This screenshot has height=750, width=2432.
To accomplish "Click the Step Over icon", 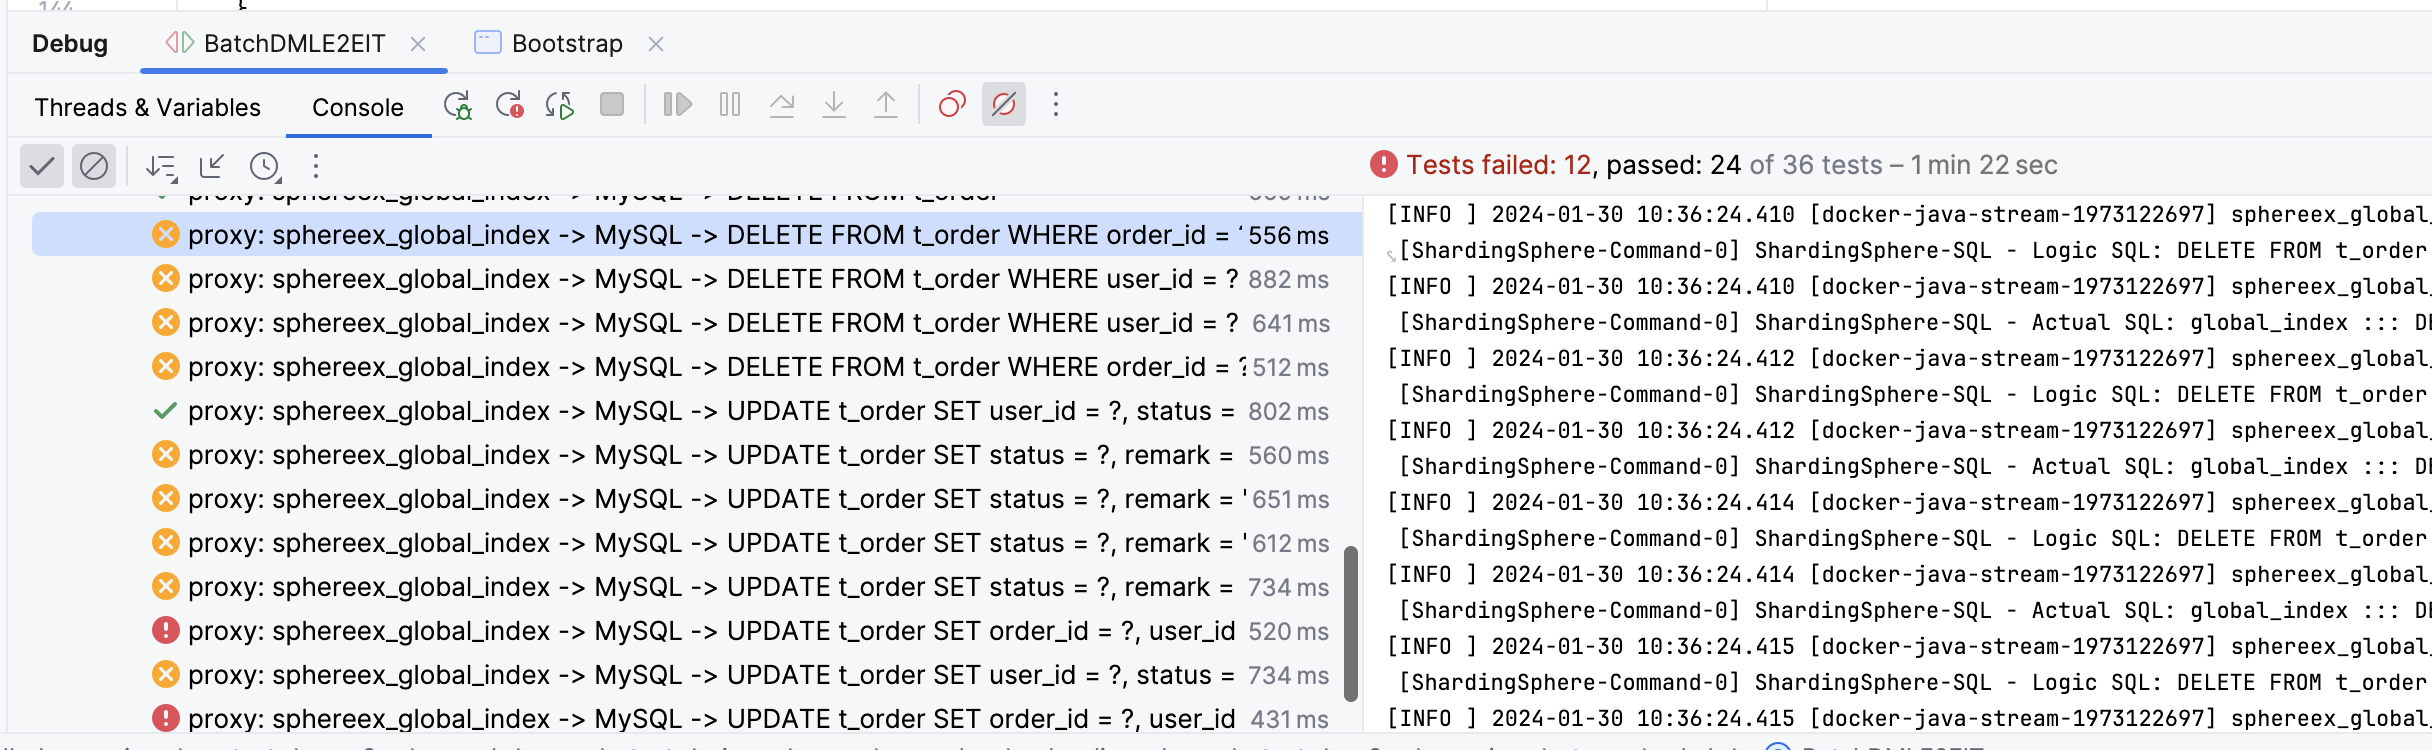I will tap(782, 105).
